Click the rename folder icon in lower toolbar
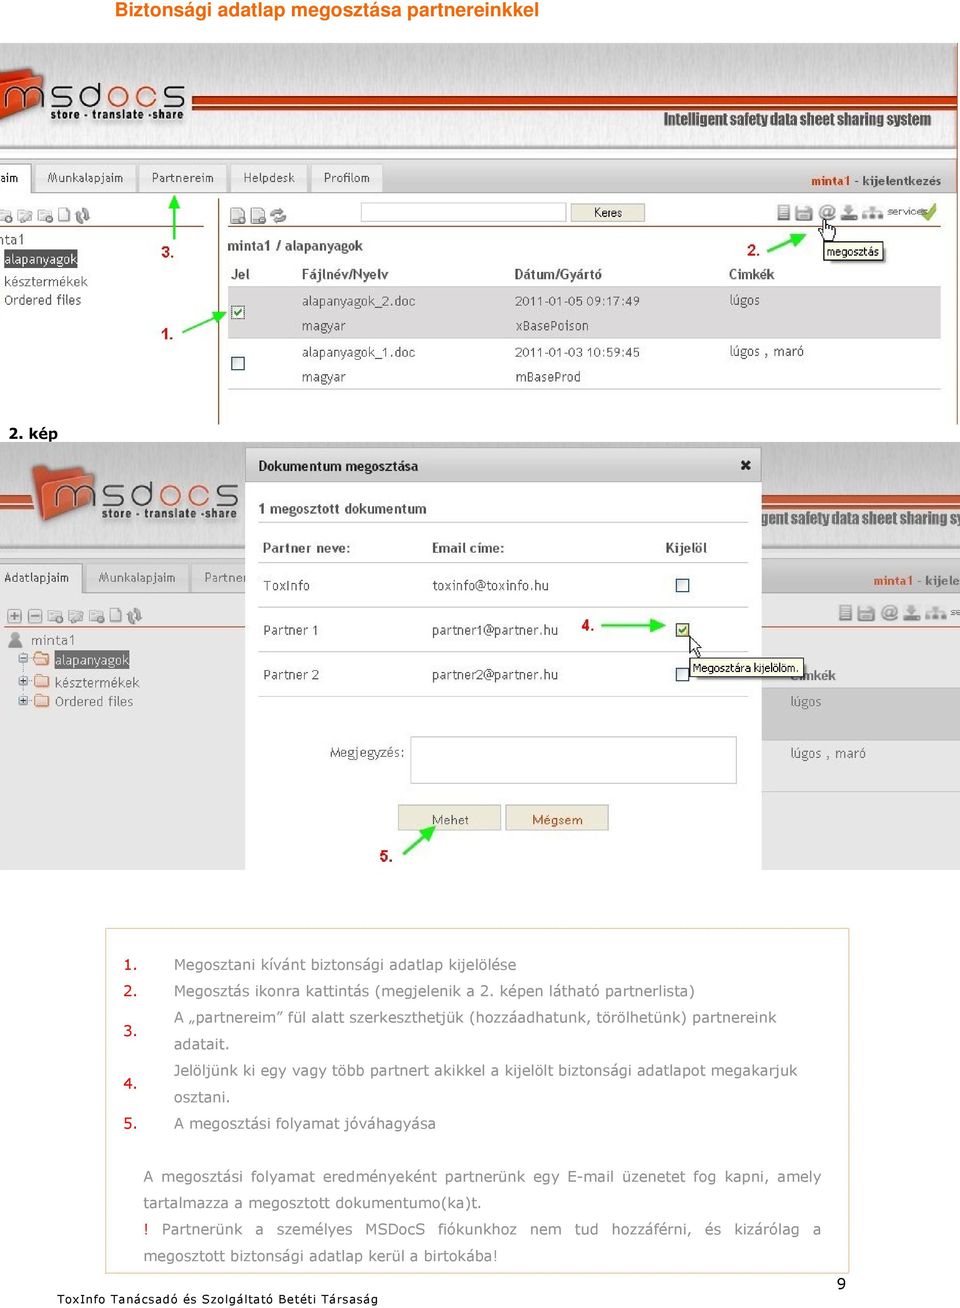Screen dimensions: 960x1308 (x=76, y=616)
